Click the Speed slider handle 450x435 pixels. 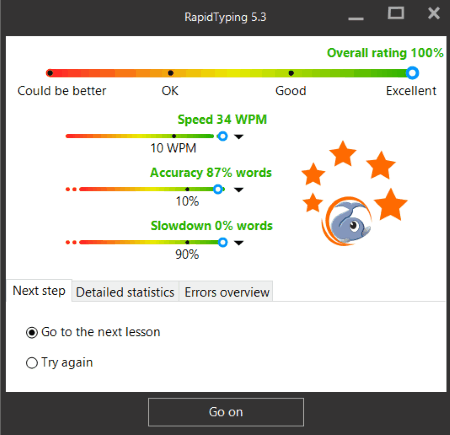223,136
